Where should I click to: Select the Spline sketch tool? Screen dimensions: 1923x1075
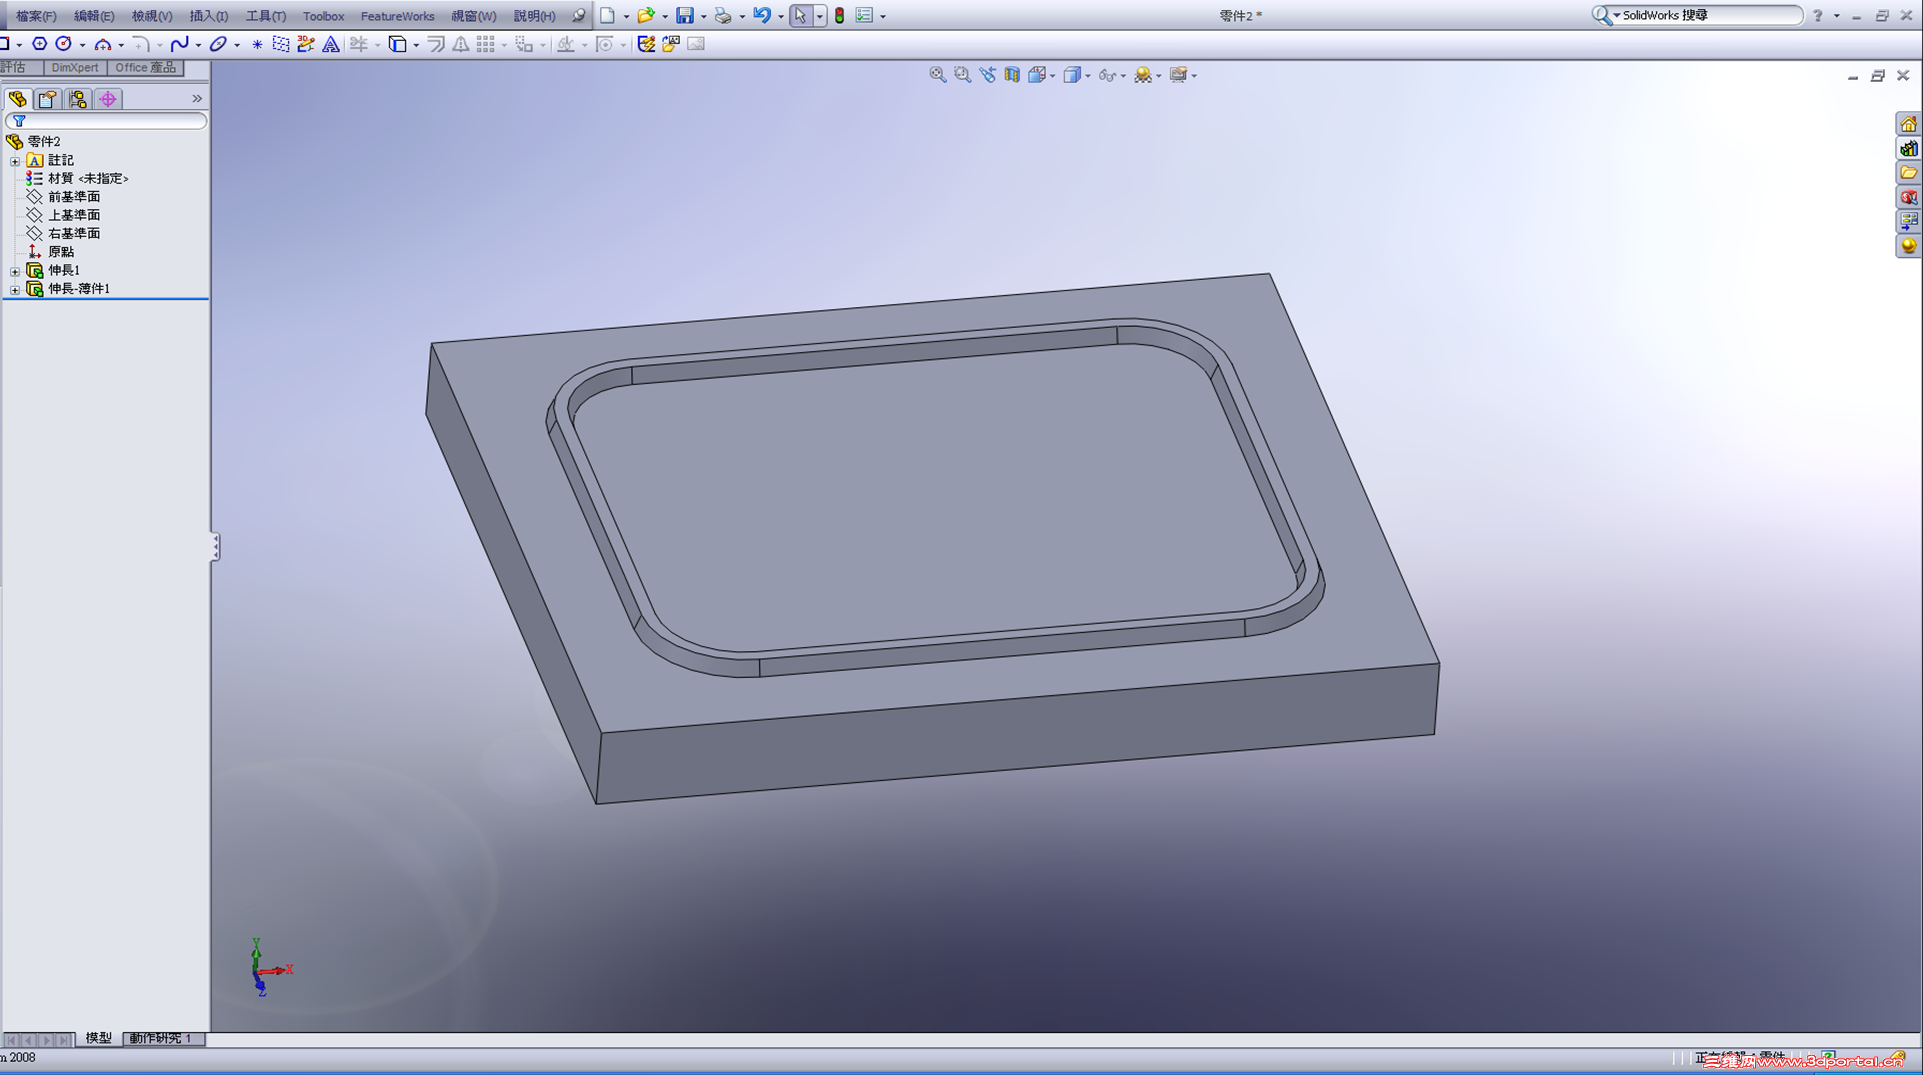[180, 44]
